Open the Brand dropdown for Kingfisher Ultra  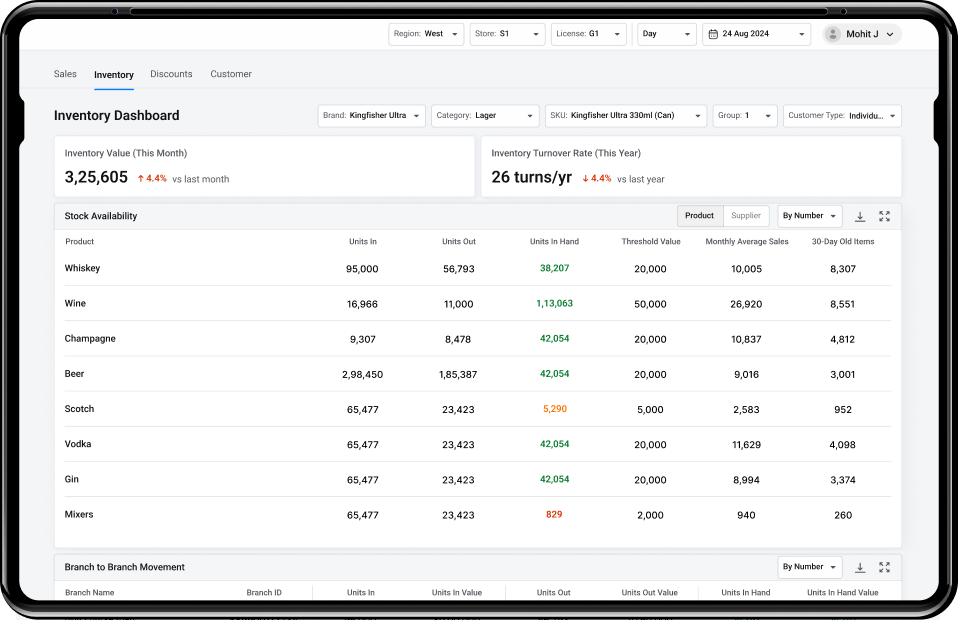coord(371,115)
